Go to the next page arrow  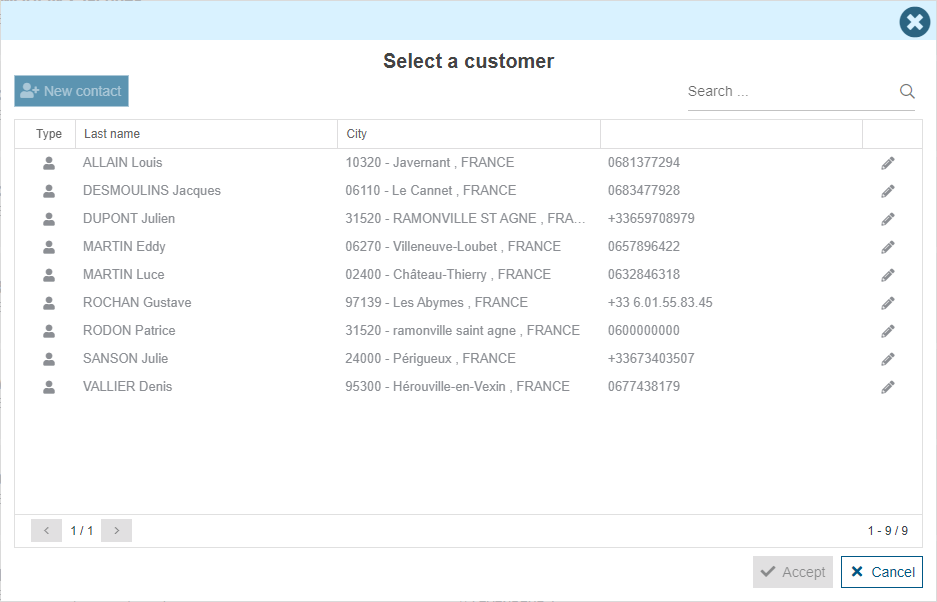click(116, 531)
